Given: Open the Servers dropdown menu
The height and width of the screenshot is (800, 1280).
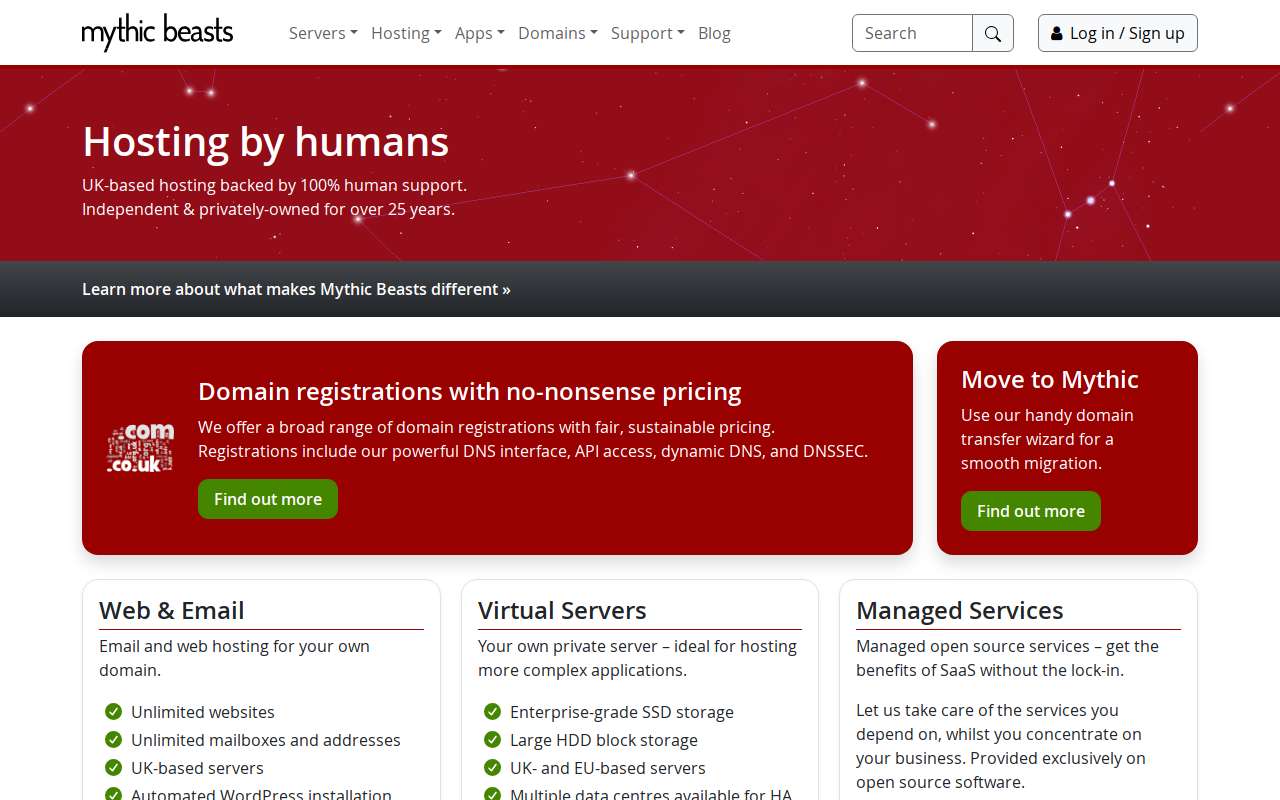Looking at the screenshot, I should point(323,33).
